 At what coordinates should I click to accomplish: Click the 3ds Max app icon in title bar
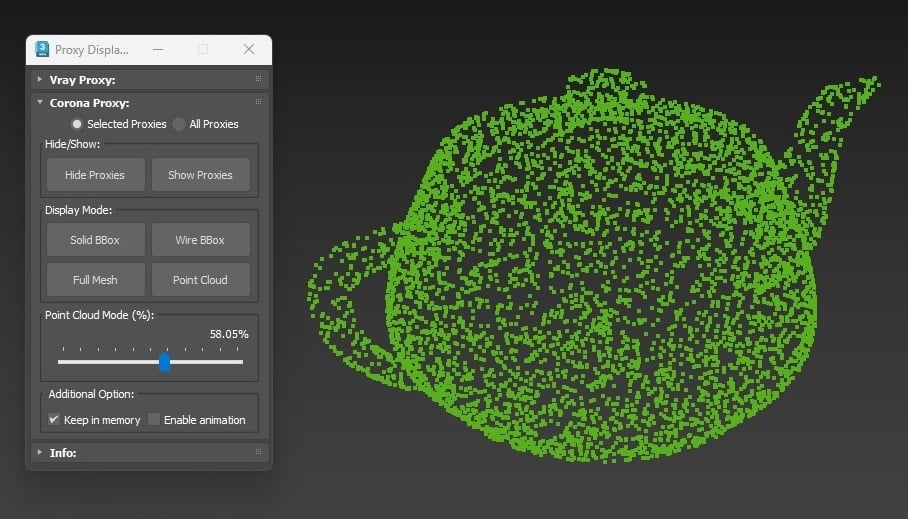click(42, 49)
